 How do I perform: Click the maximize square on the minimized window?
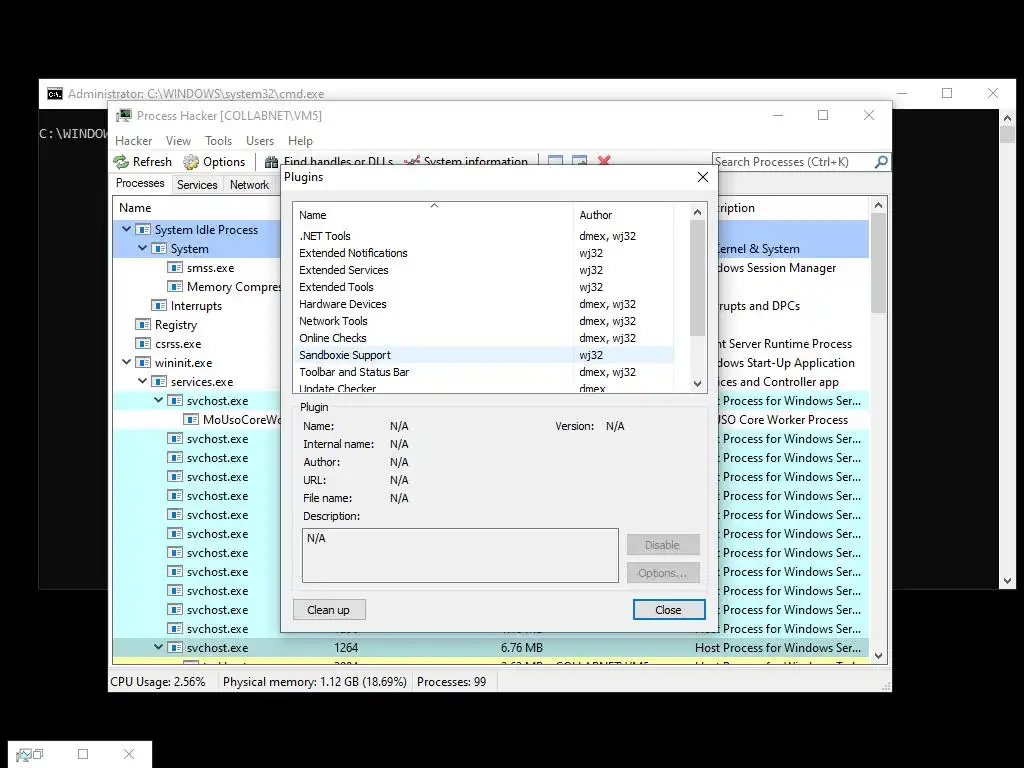(x=83, y=754)
